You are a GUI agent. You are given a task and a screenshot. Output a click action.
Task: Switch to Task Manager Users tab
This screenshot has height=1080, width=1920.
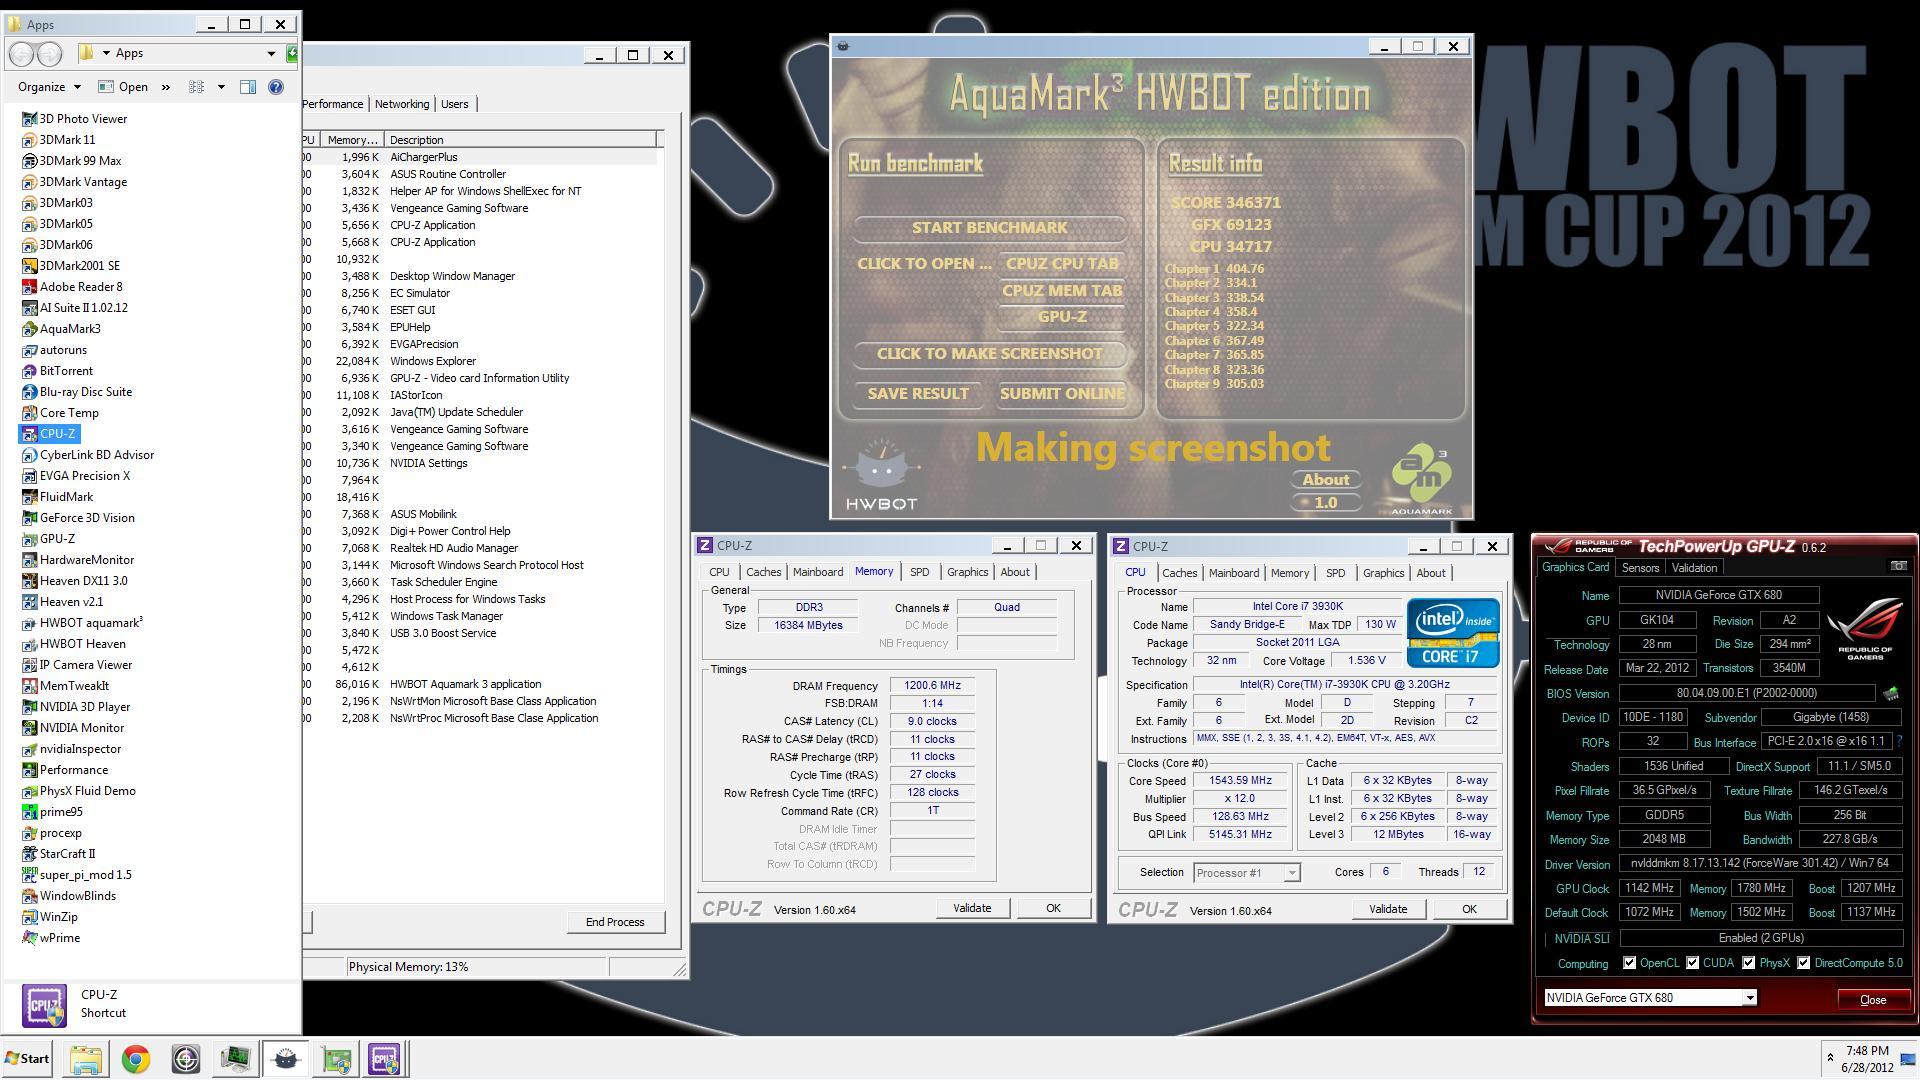[455, 104]
